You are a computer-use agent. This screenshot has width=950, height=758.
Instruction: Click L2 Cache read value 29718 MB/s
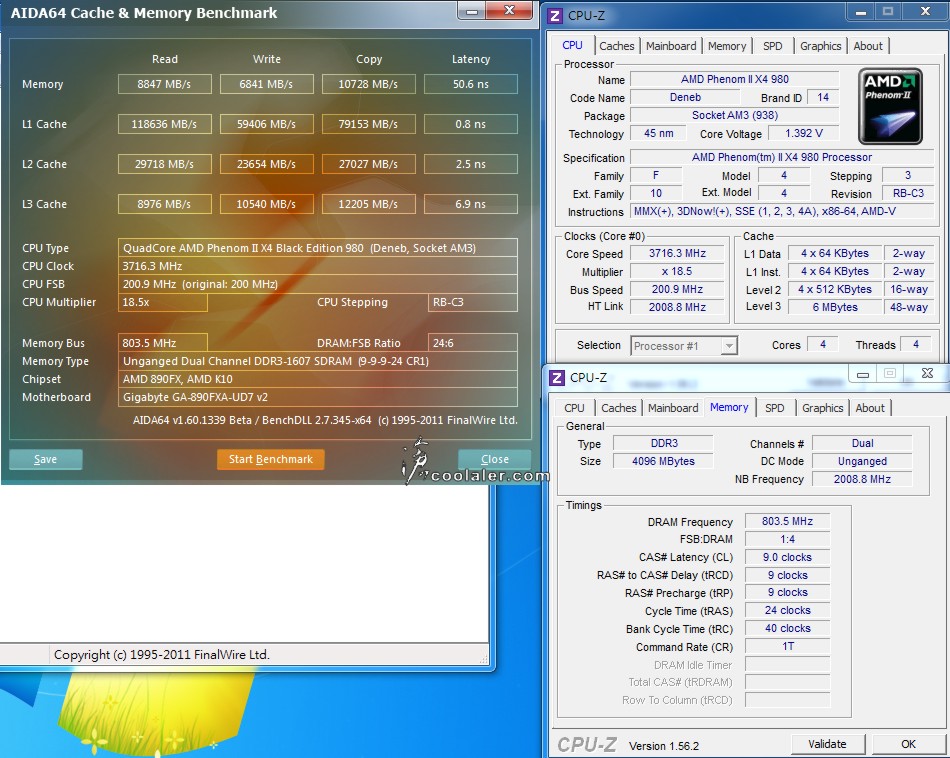pos(164,164)
